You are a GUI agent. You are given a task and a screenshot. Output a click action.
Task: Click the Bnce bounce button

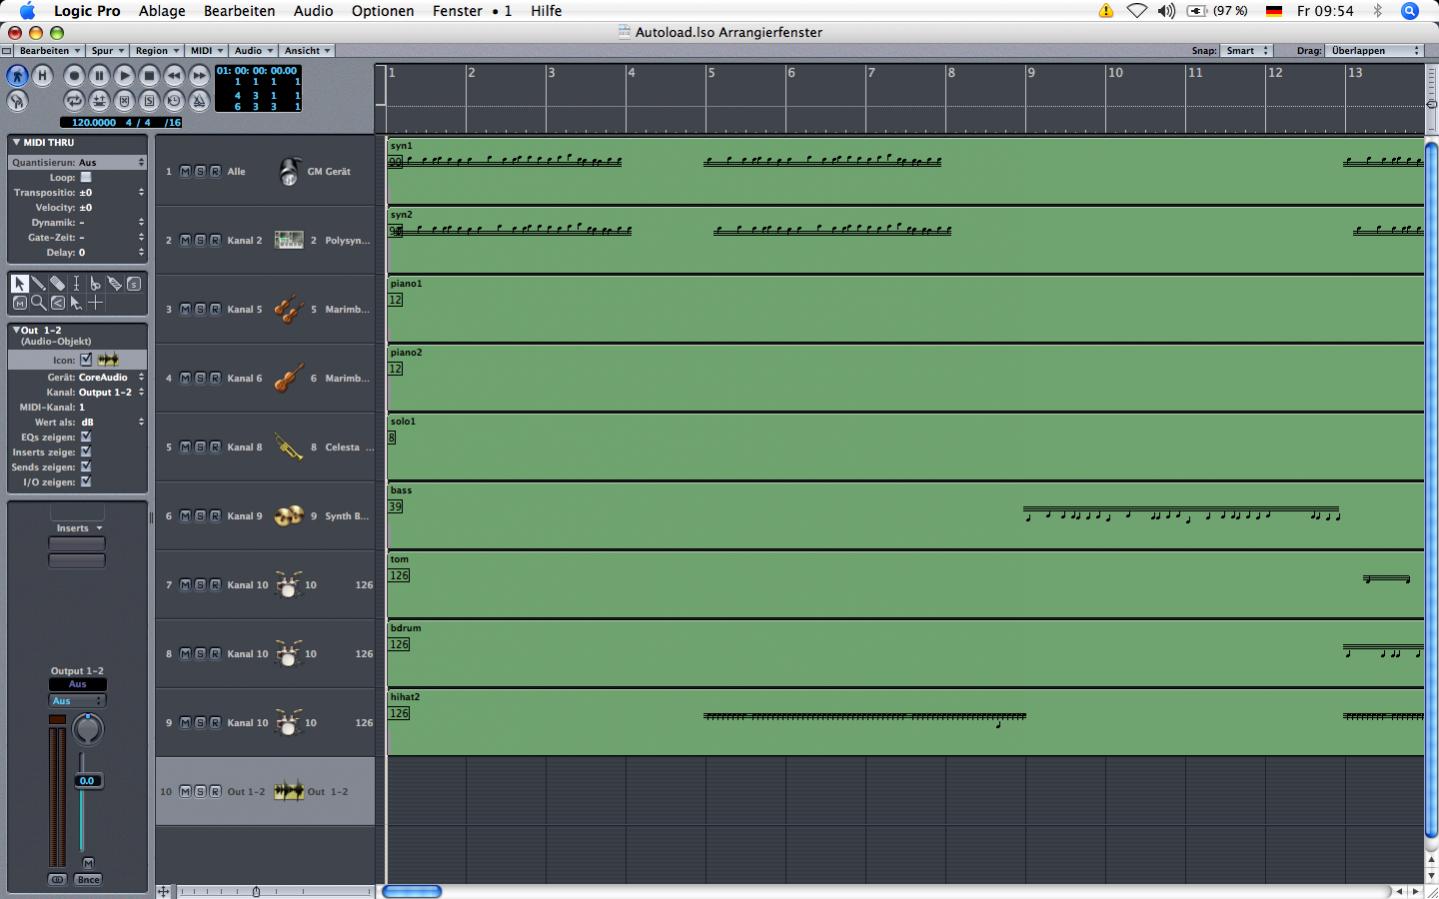click(89, 880)
